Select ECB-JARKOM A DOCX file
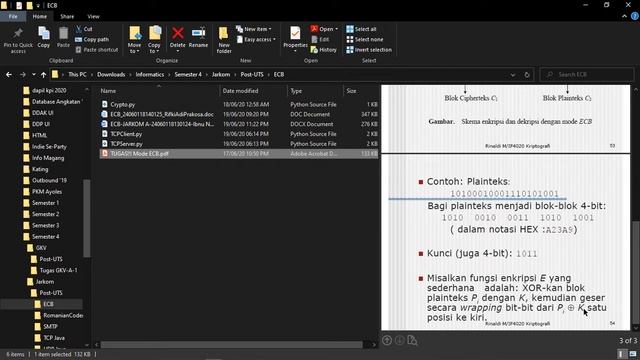640x360 pixels. 239,124
